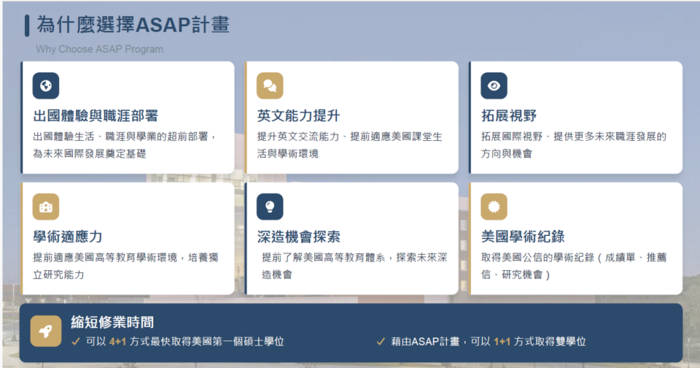Click description 提前適應美國高等教育學術環境
This screenshot has height=368, width=700.
click(x=125, y=266)
